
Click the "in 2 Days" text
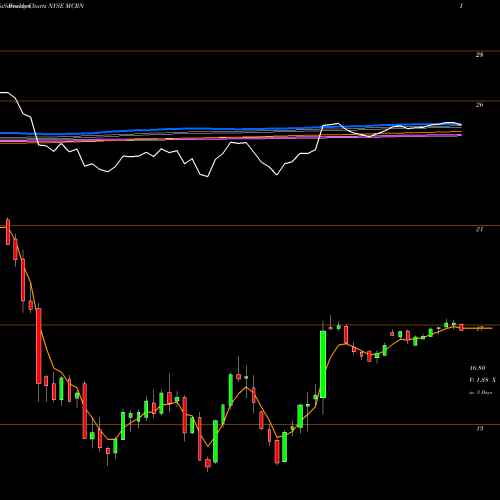[x=480, y=393]
